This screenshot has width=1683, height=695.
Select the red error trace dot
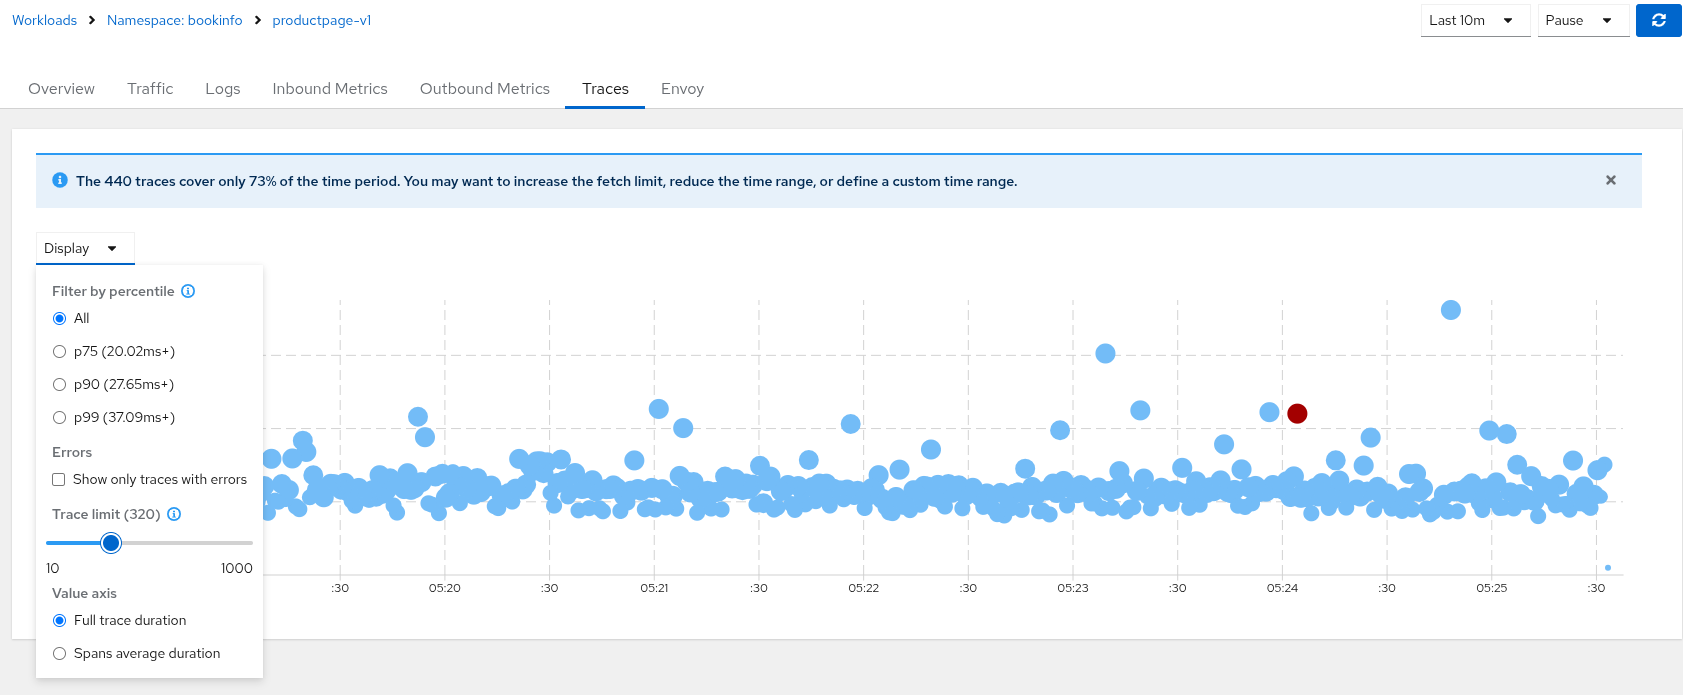point(1297,413)
